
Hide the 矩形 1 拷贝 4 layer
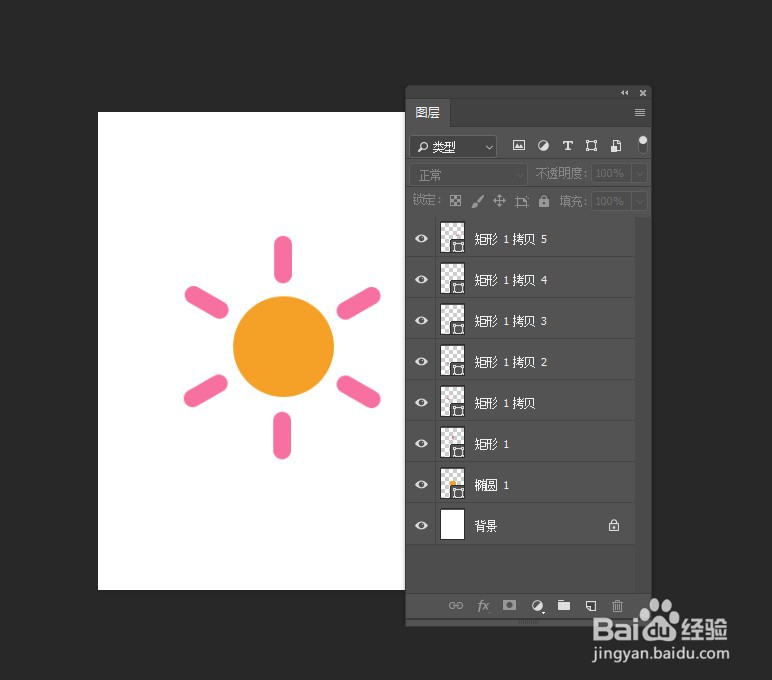coord(421,280)
